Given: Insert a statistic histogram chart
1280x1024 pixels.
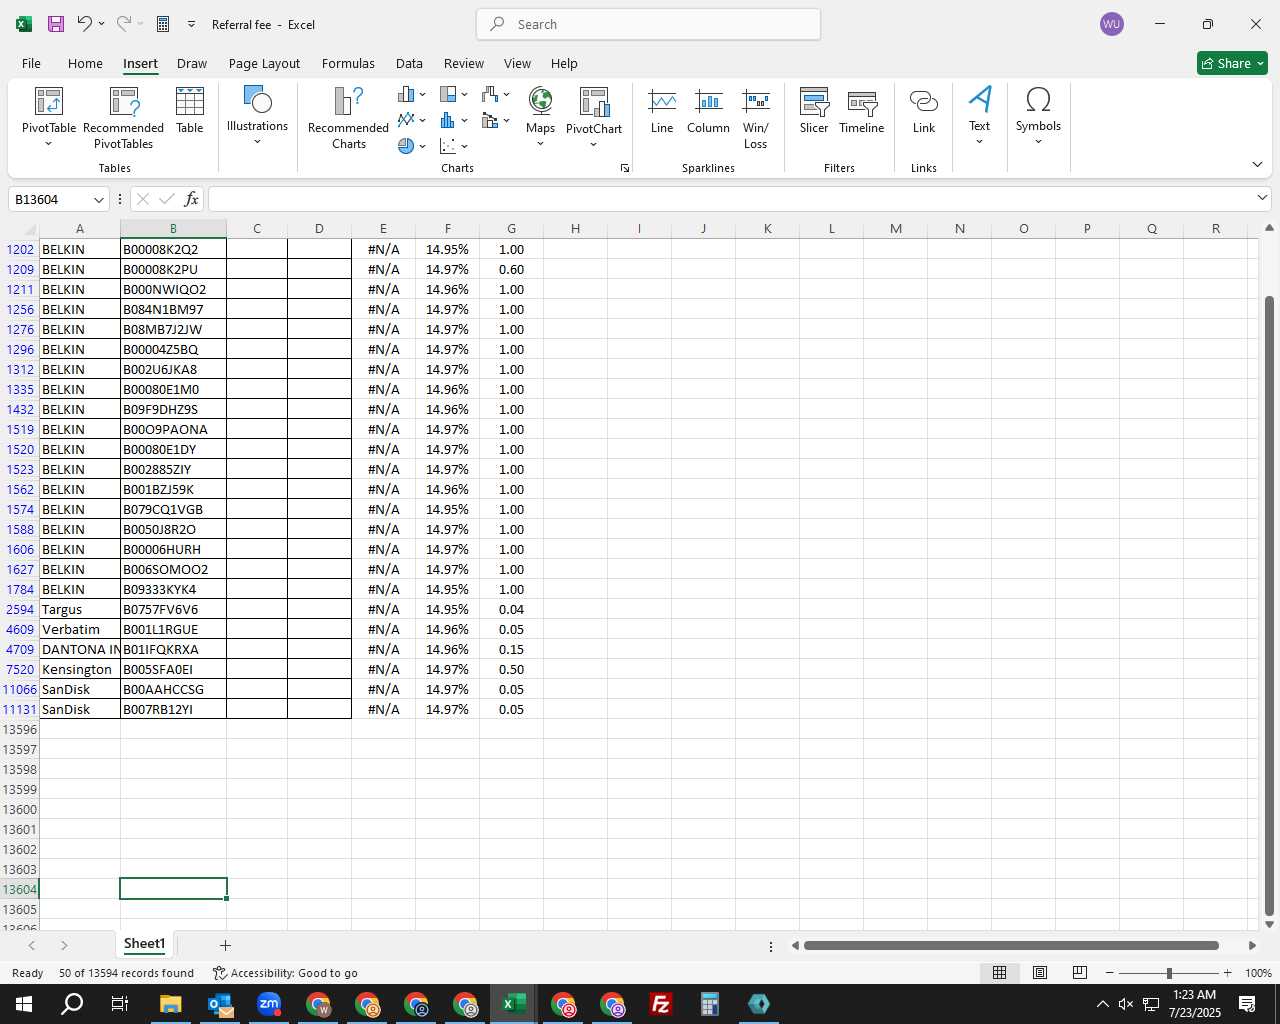Looking at the screenshot, I should tap(448, 120).
